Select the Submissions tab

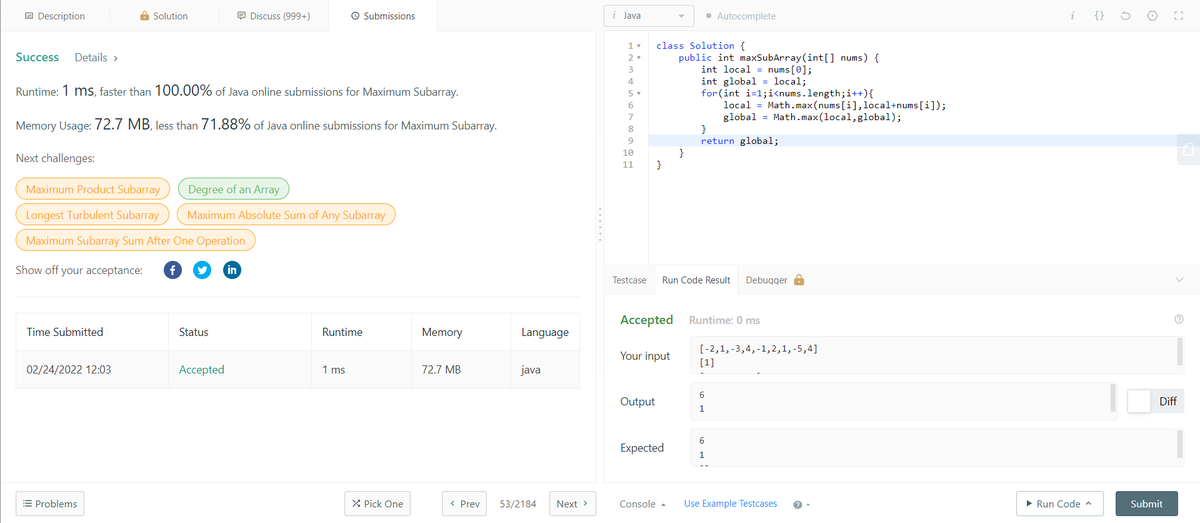coord(383,16)
